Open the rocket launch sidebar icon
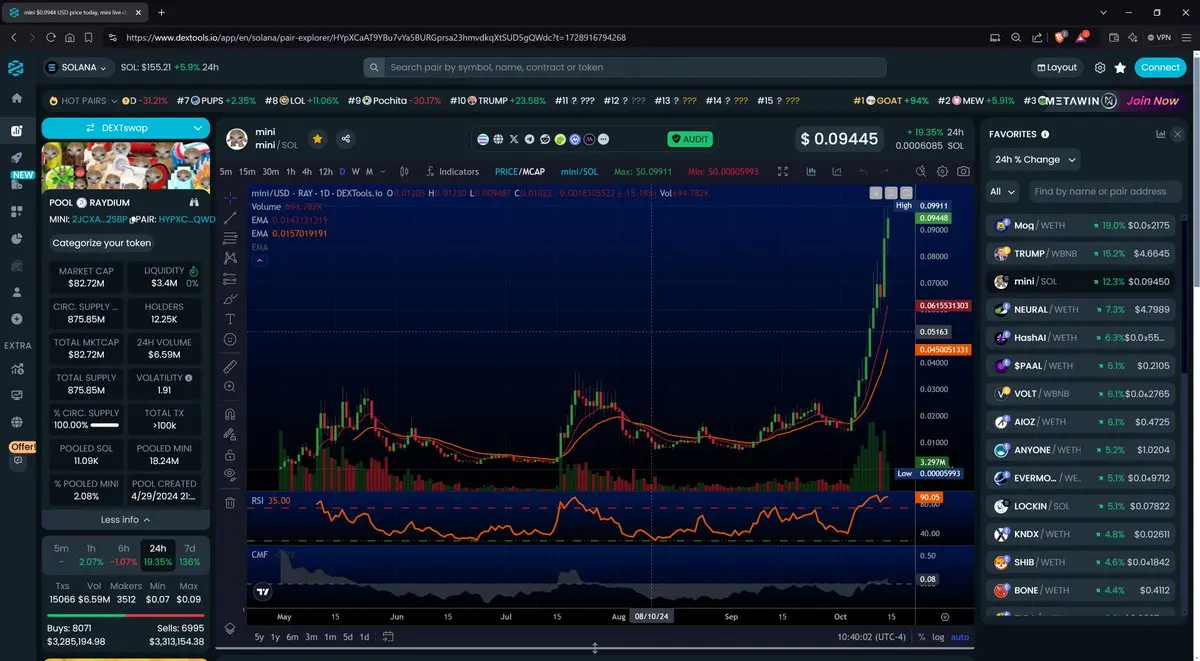This screenshot has width=1200, height=661. pos(17,158)
